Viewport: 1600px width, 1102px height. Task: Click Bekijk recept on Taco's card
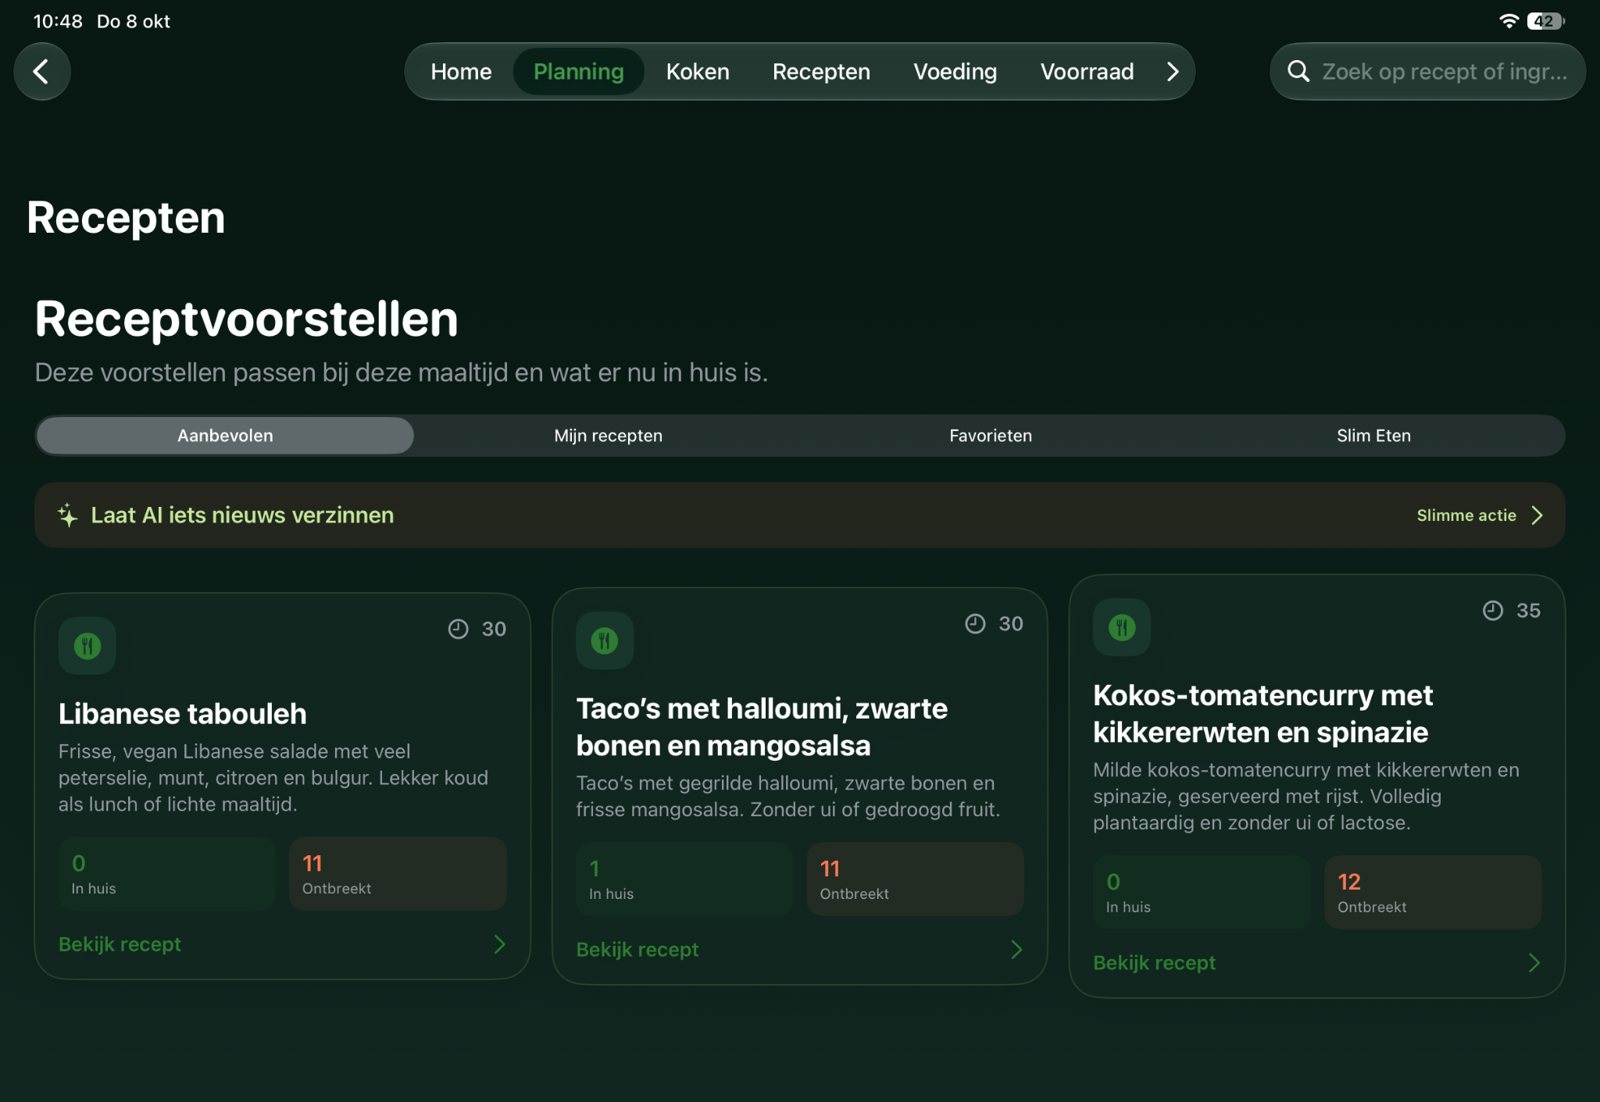(637, 950)
